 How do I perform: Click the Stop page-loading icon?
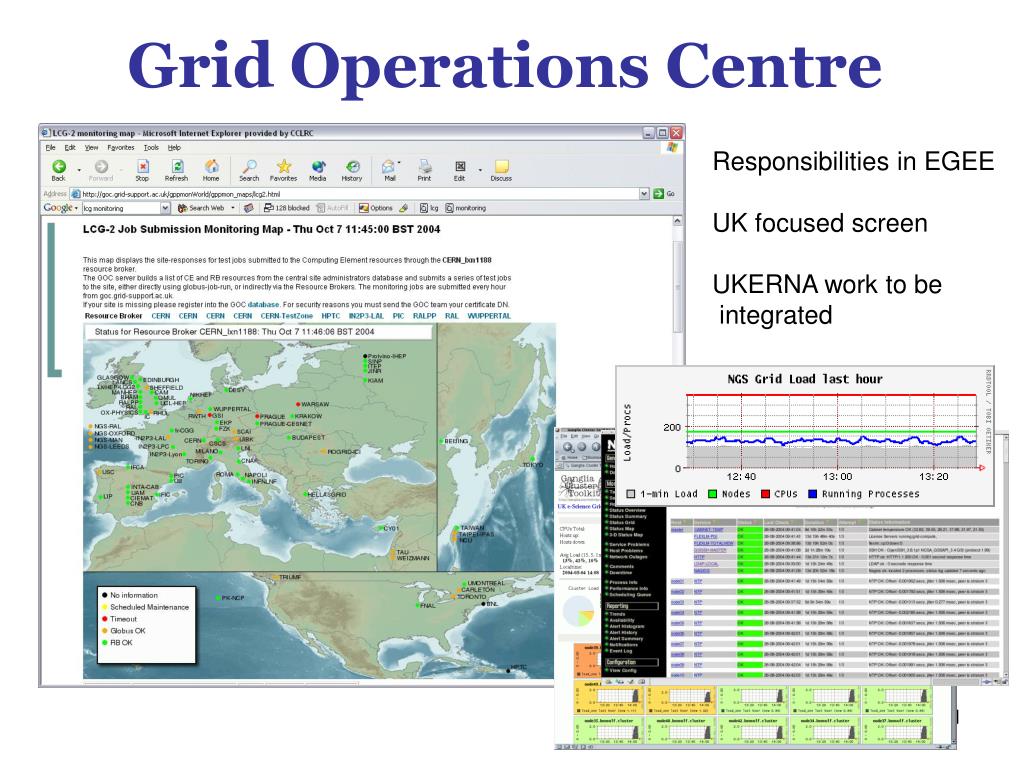point(142,167)
